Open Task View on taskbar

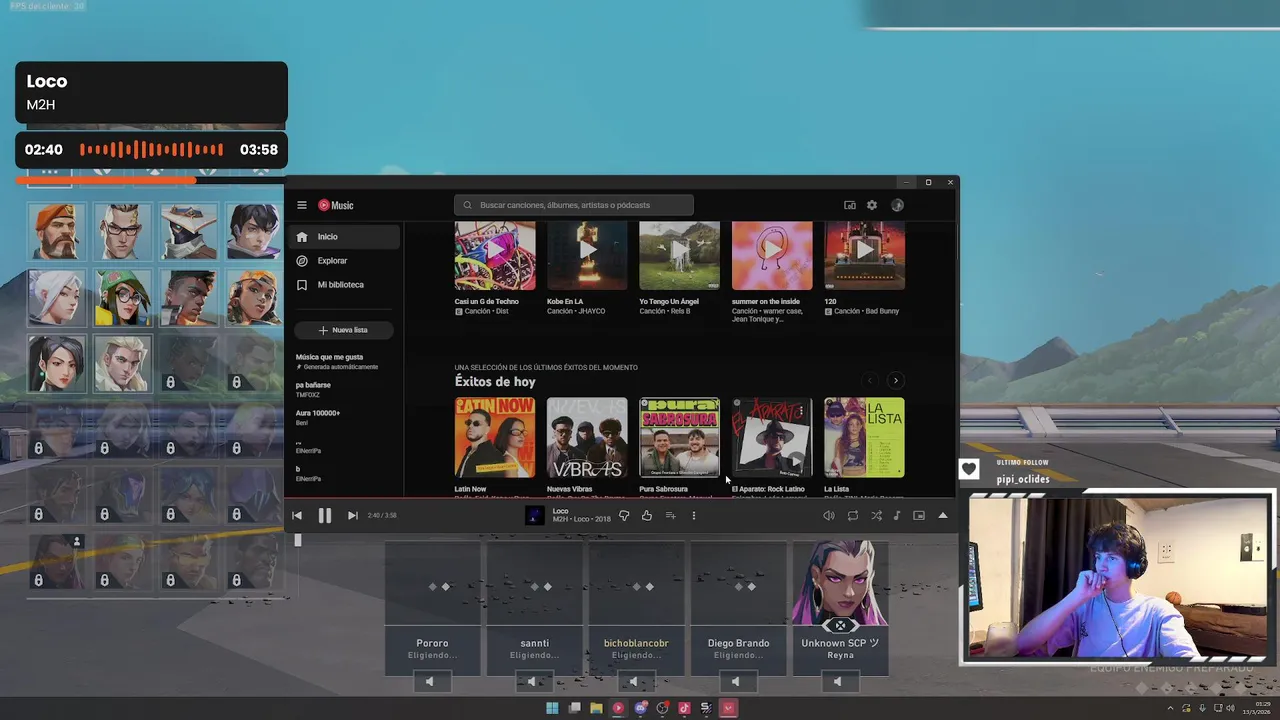pos(574,708)
